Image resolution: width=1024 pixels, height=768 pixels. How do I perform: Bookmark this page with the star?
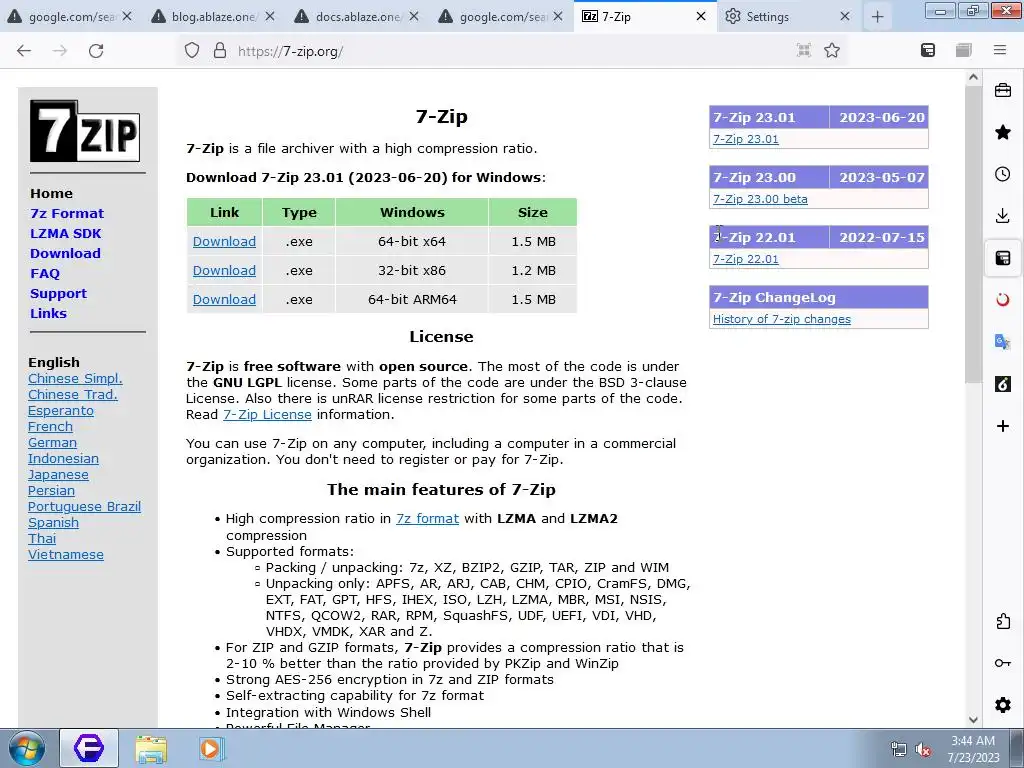point(831,50)
